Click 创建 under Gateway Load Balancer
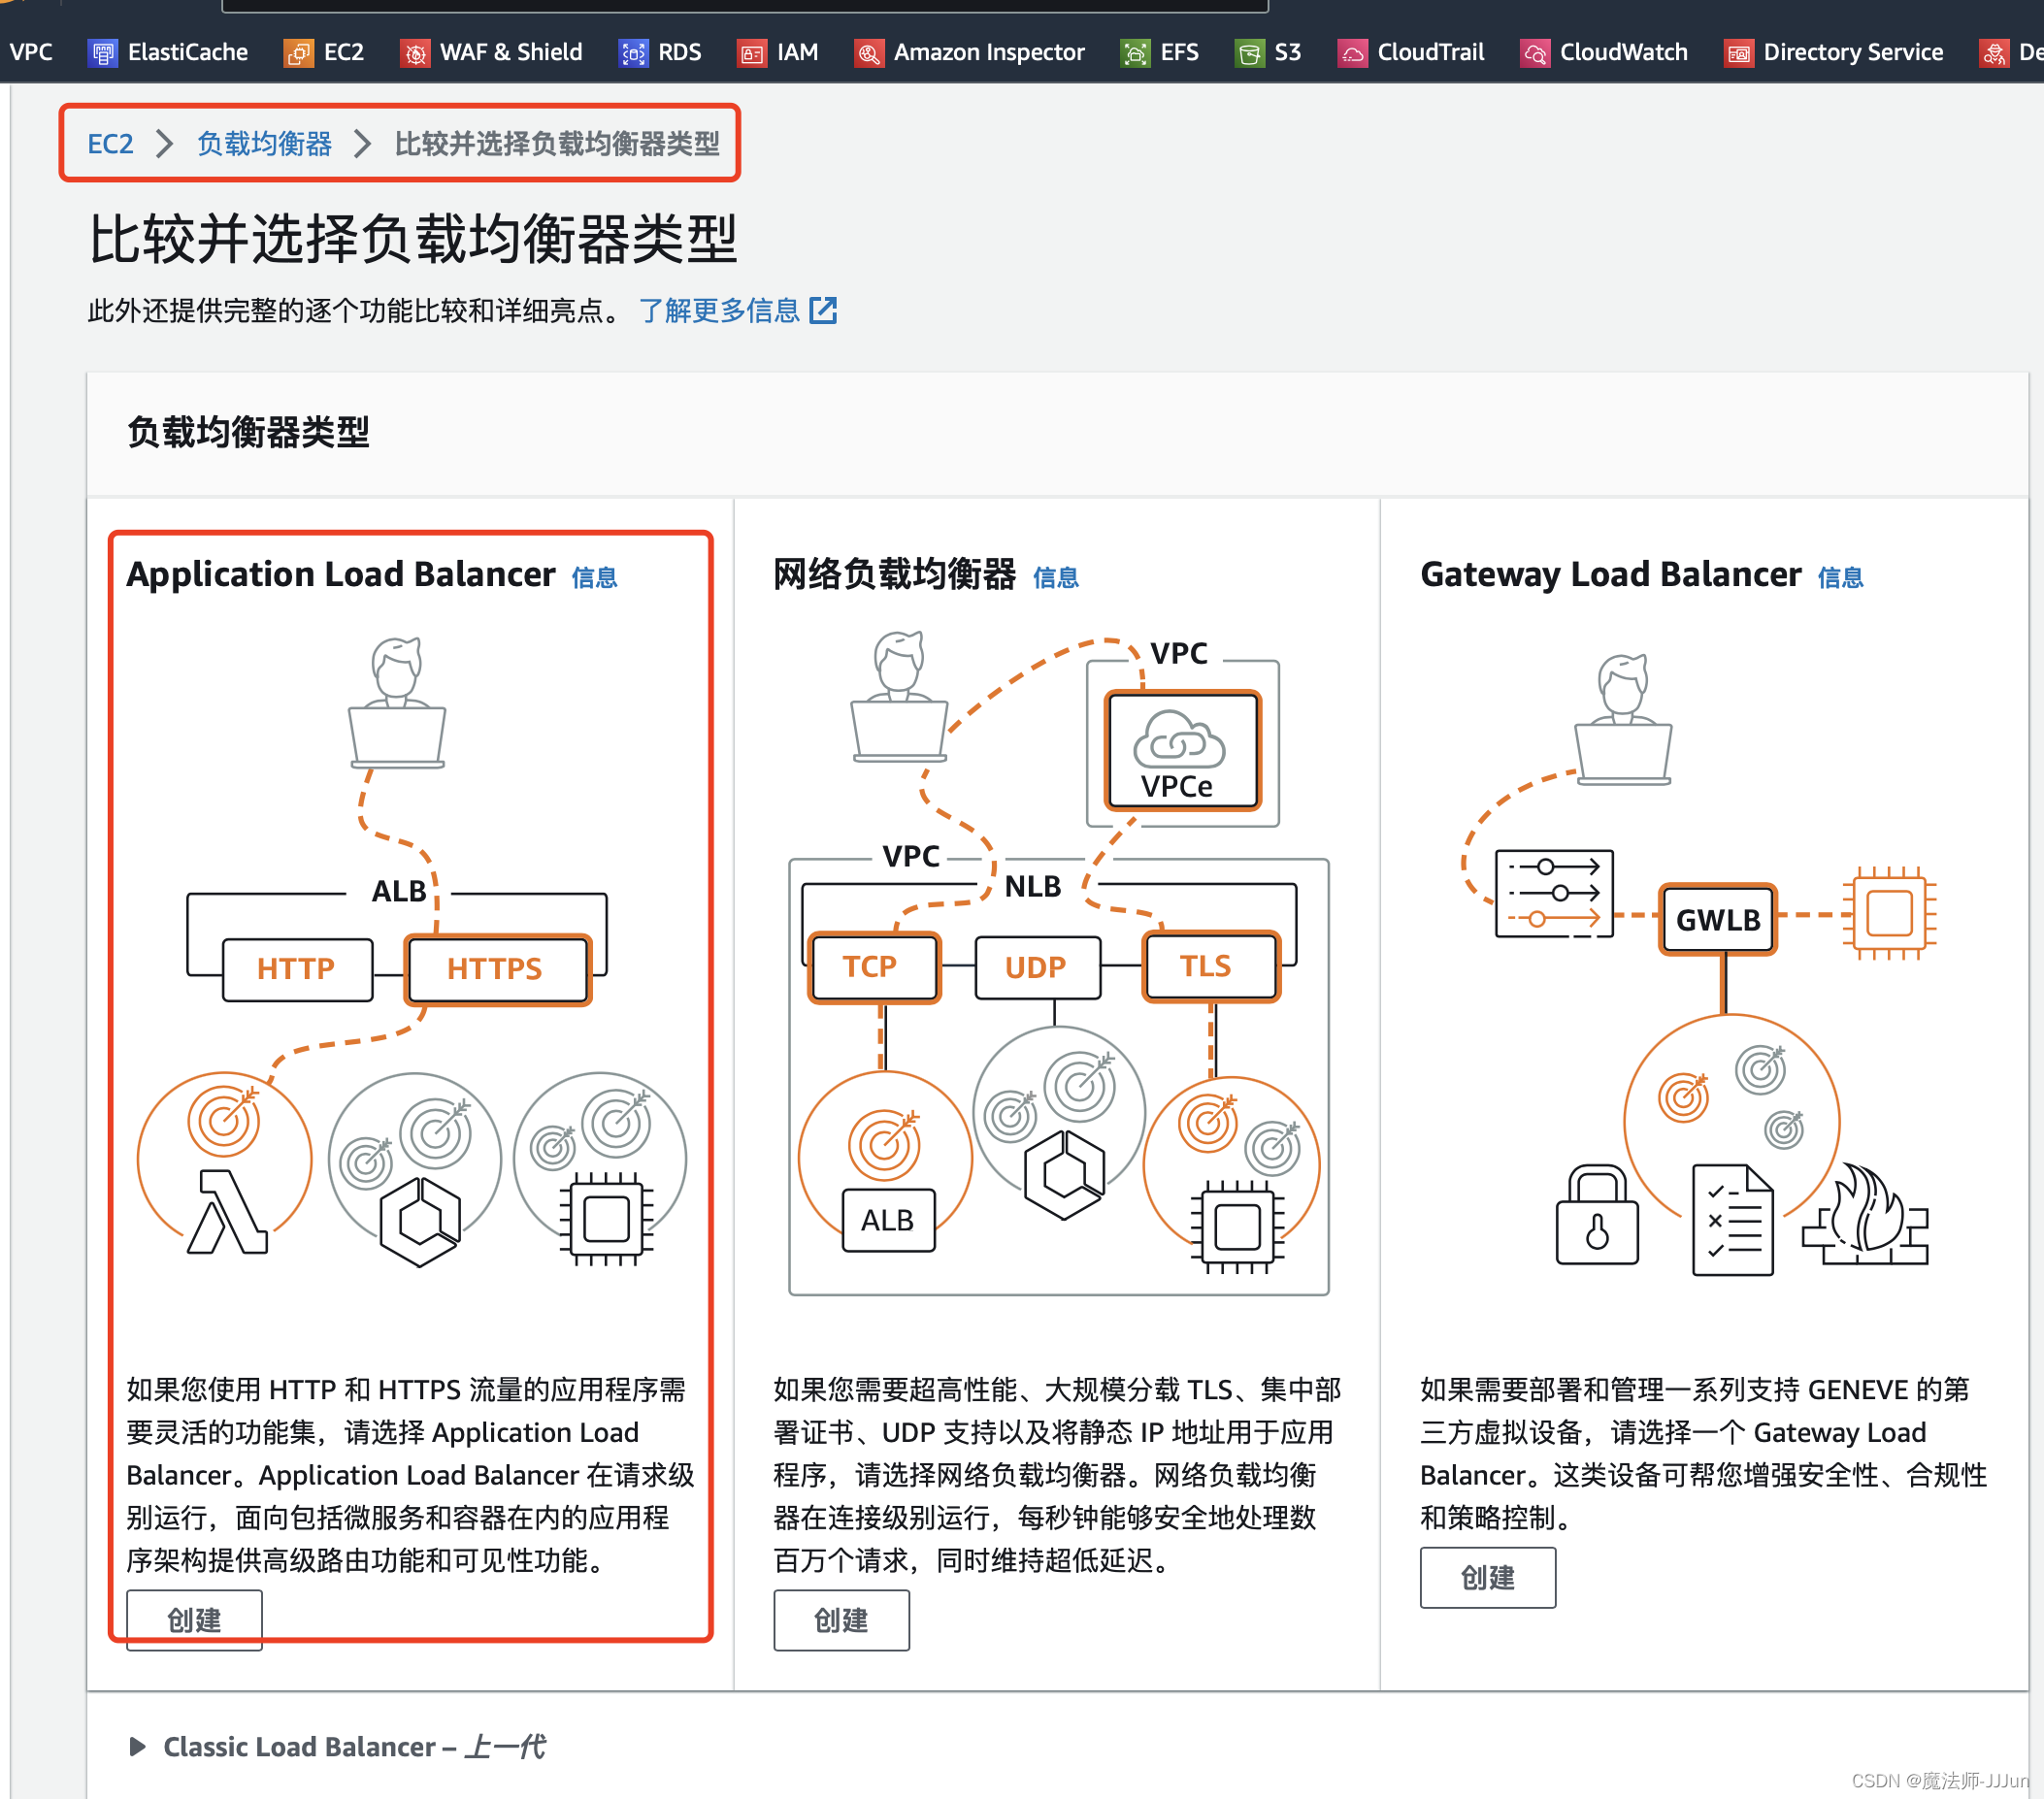The image size is (2044, 1799). coord(1488,1578)
